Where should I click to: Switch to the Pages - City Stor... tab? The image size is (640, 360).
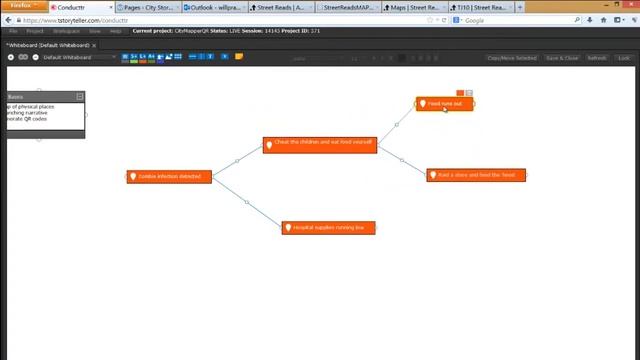tap(148, 7)
